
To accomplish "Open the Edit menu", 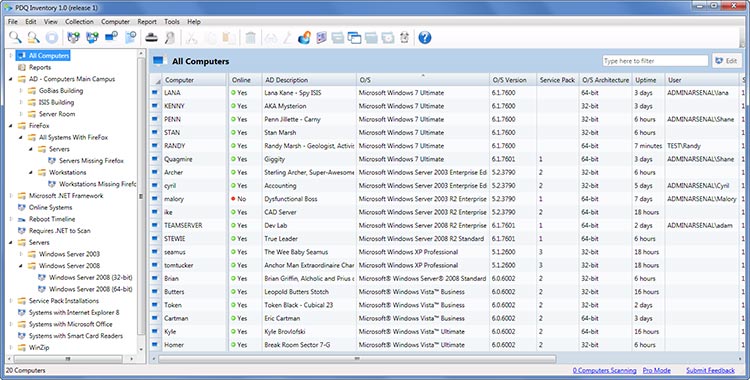I will (31, 22).
